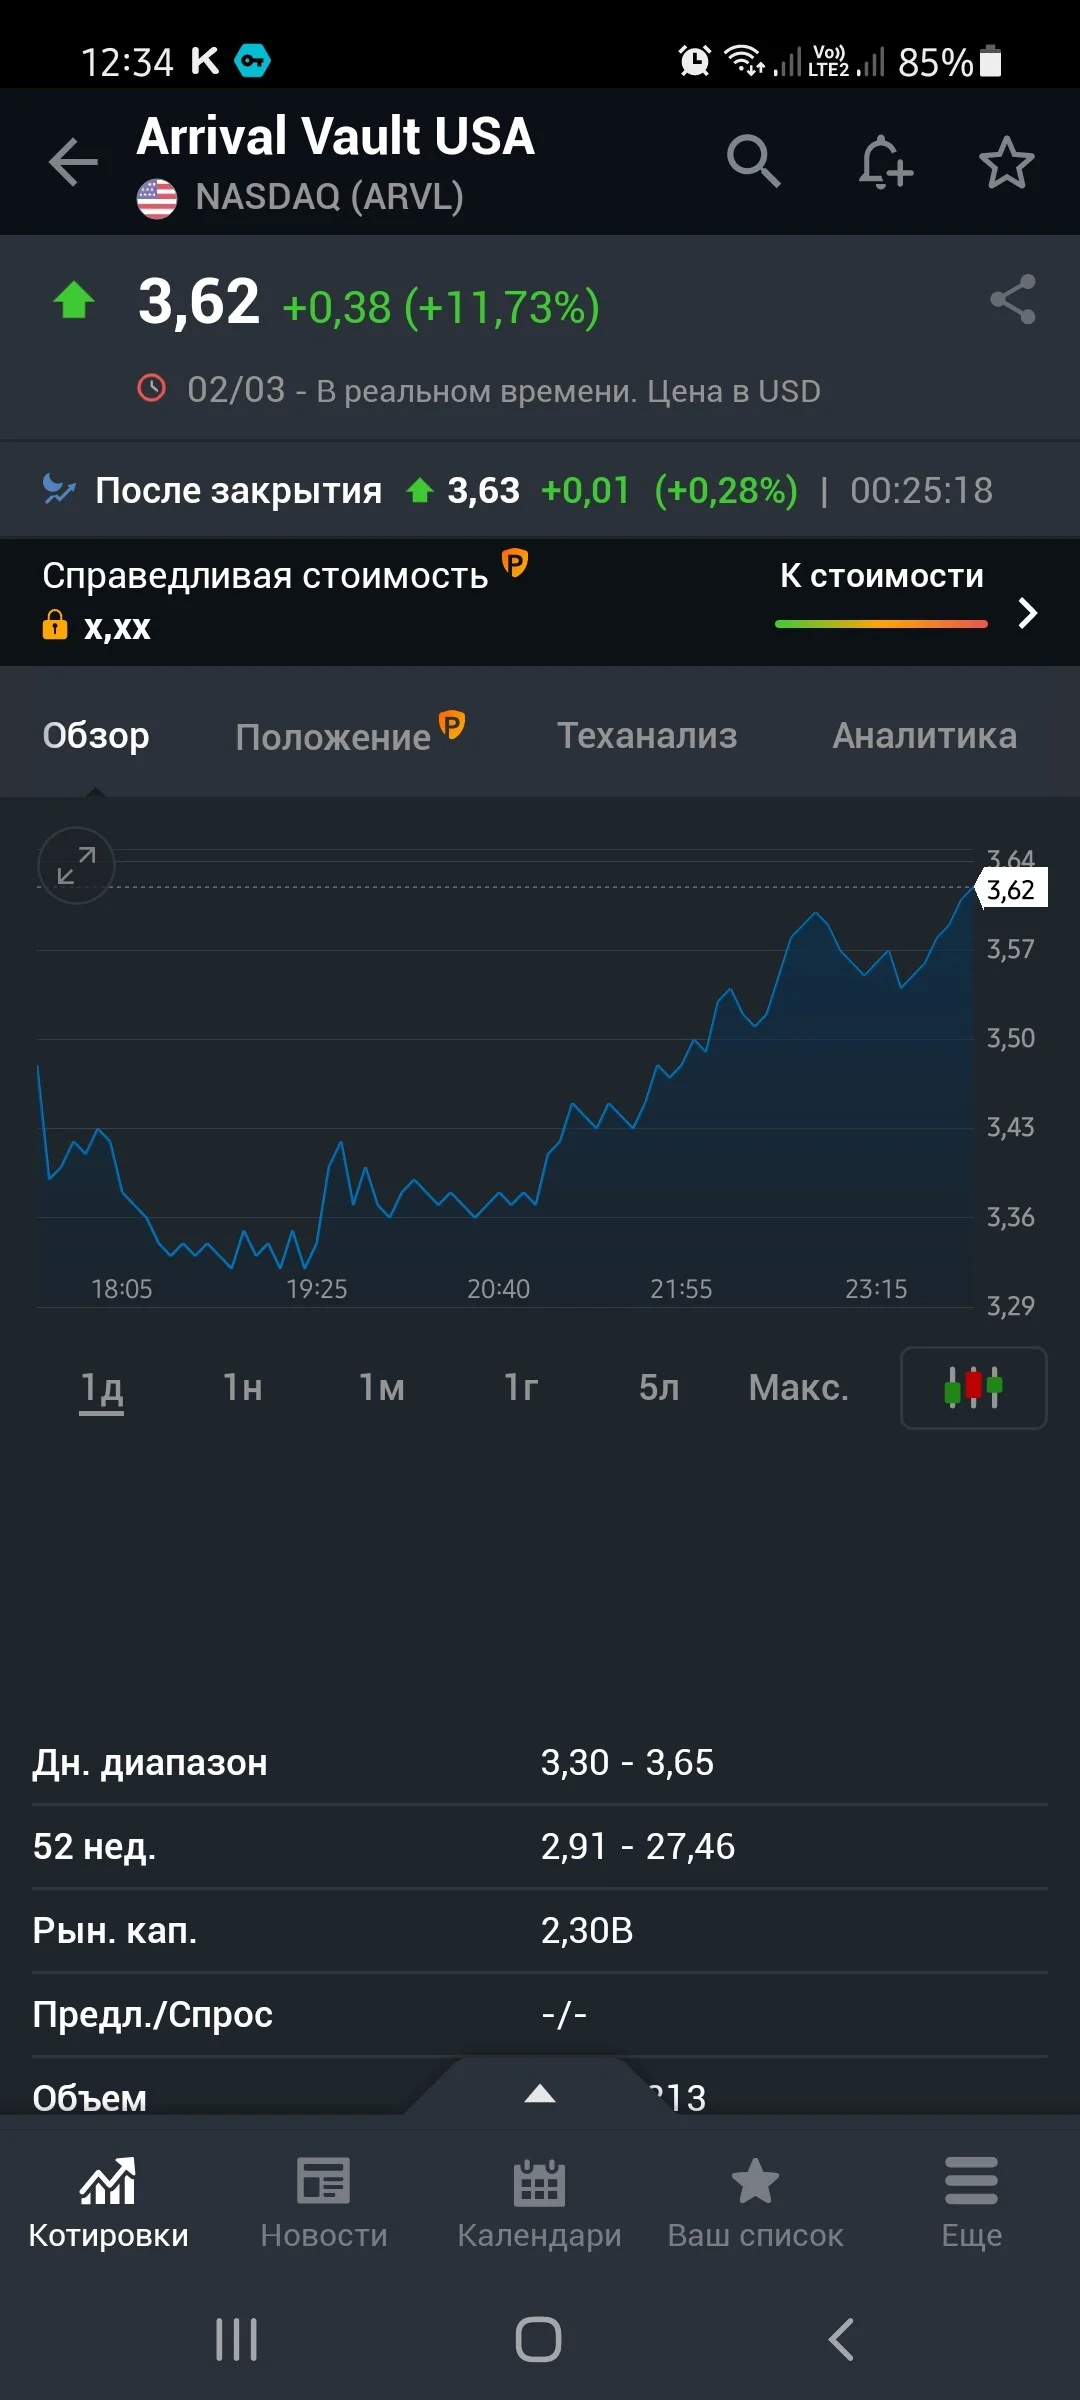1080x2400 pixels.
Task: Select 1н chart timeframe
Action: (242, 1387)
